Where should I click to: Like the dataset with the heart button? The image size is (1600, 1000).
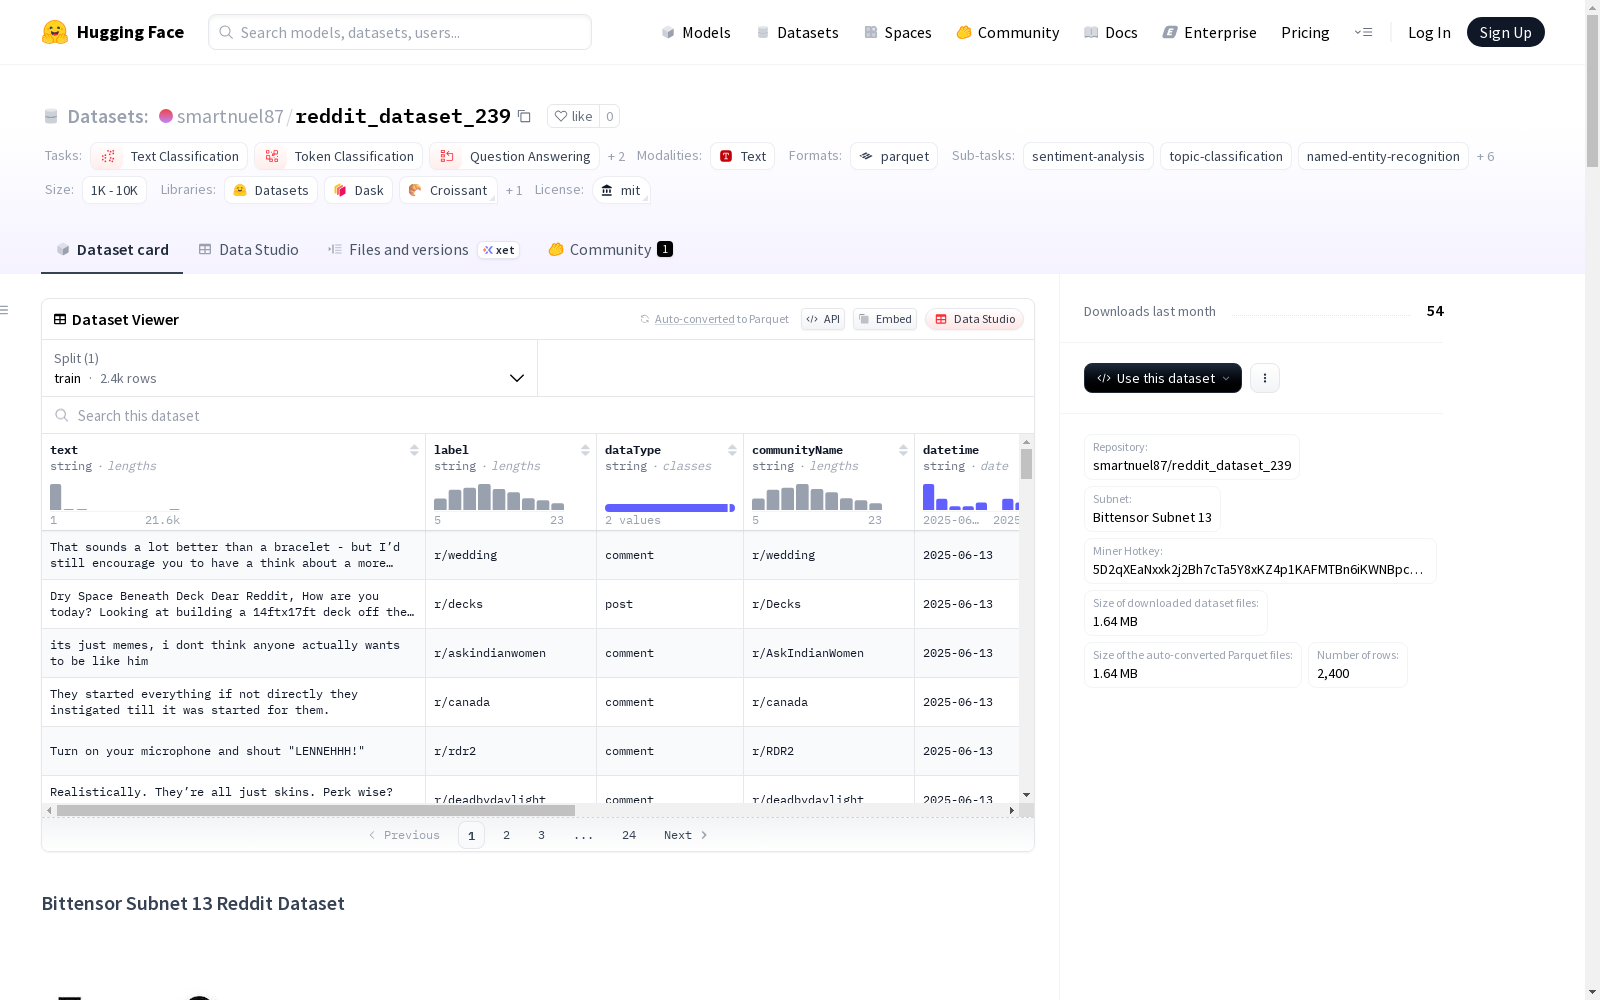coord(573,116)
